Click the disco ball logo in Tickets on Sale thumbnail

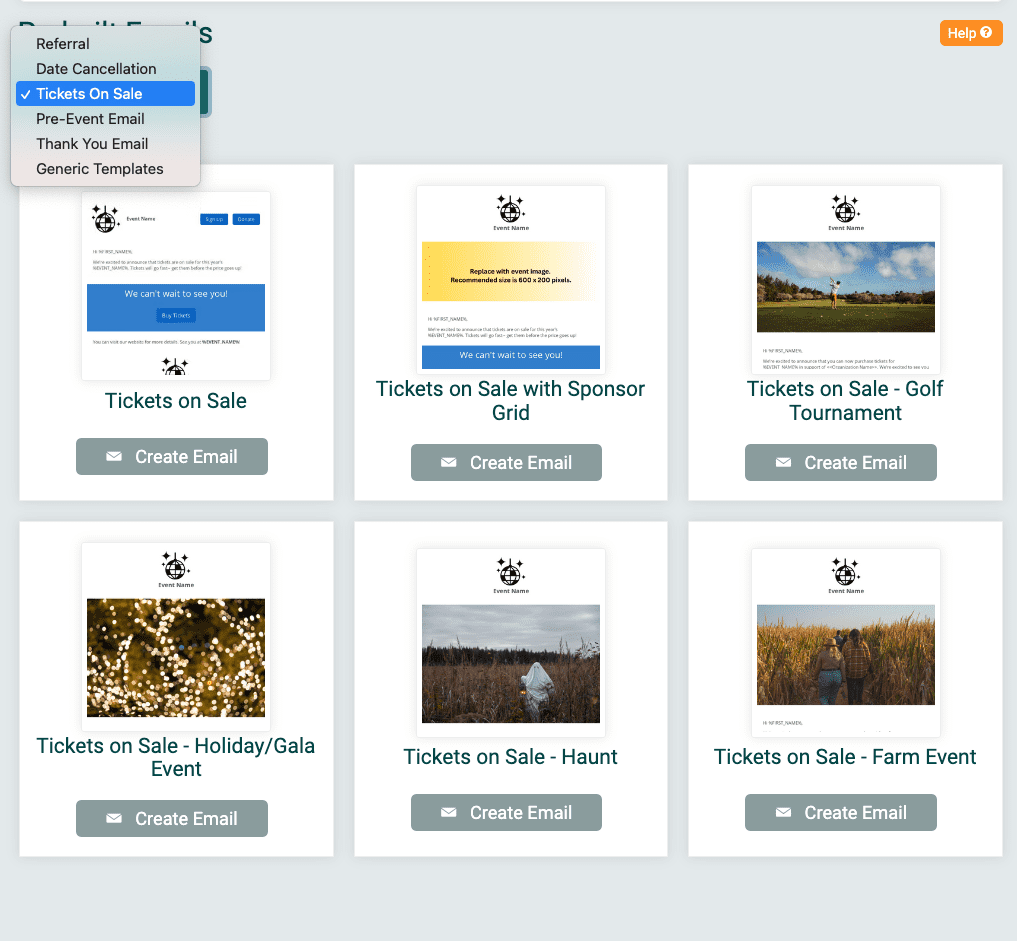click(x=106, y=218)
